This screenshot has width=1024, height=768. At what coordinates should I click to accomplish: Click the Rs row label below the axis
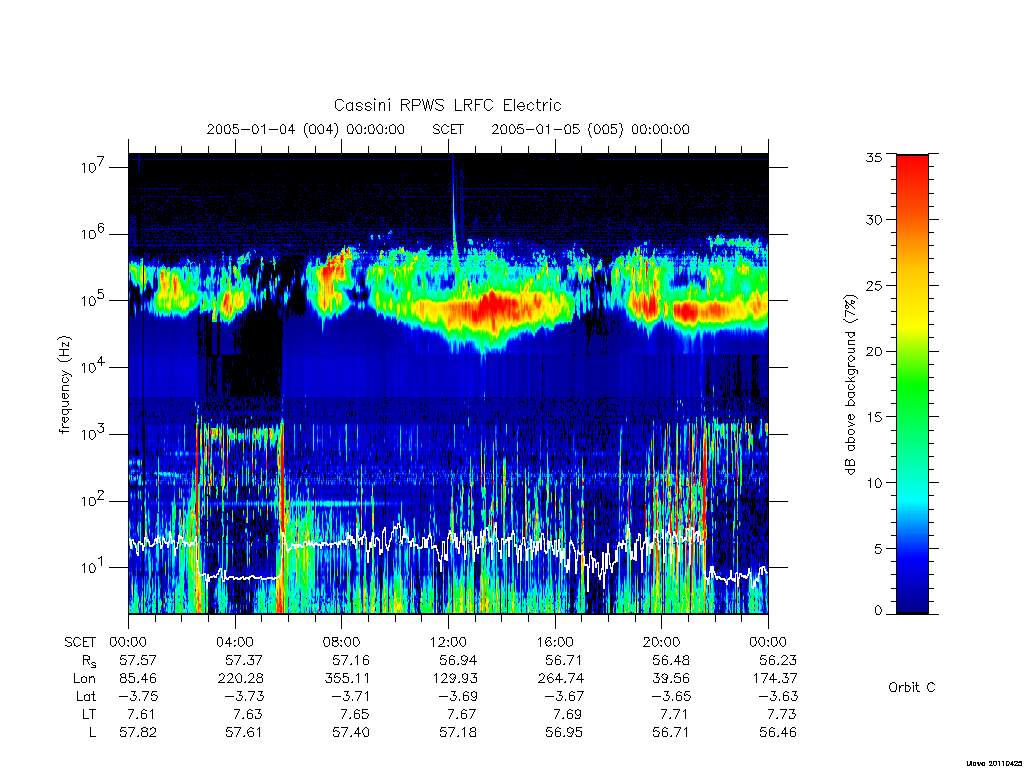coord(87,660)
